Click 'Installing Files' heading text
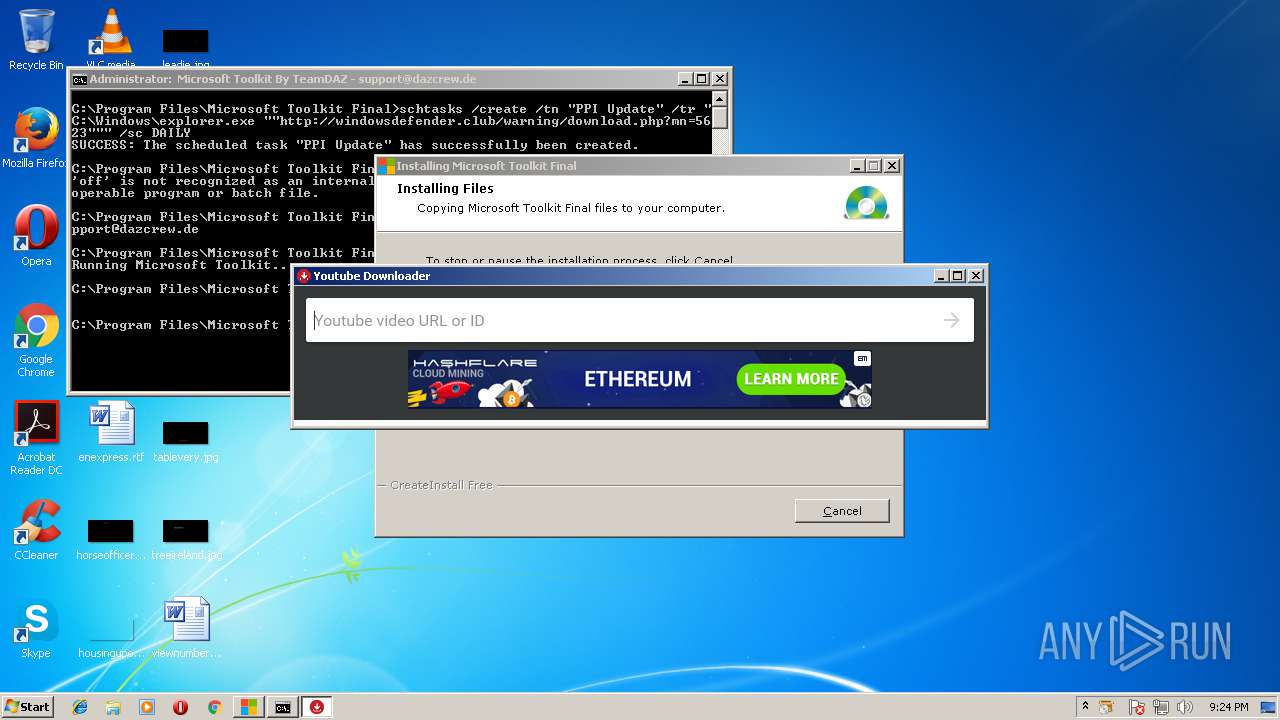The image size is (1280, 720). pyautogui.click(x=445, y=188)
